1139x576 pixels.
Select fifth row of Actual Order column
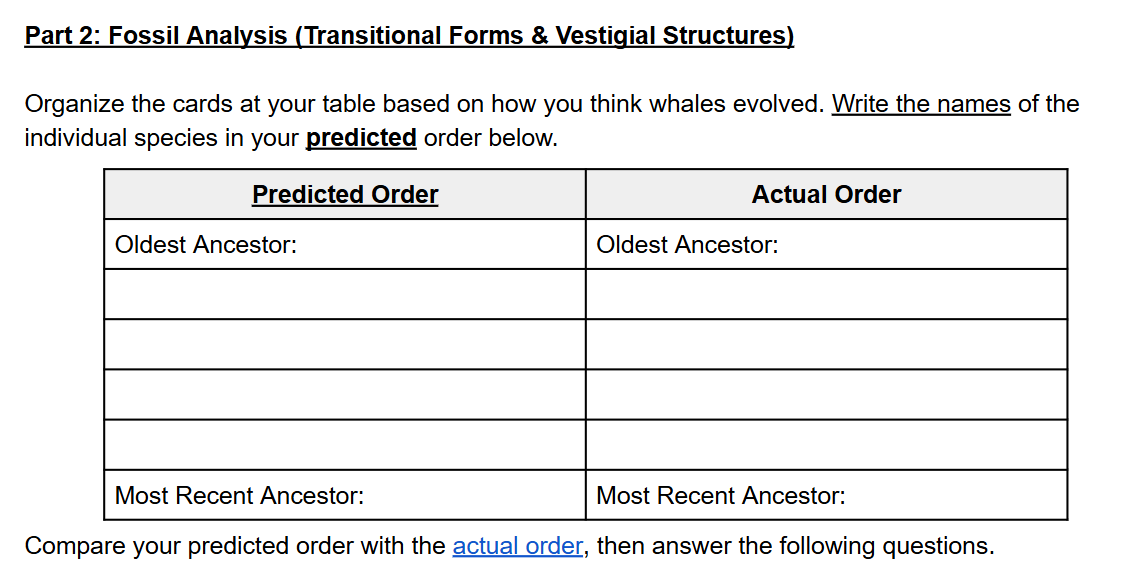[x=827, y=445]
